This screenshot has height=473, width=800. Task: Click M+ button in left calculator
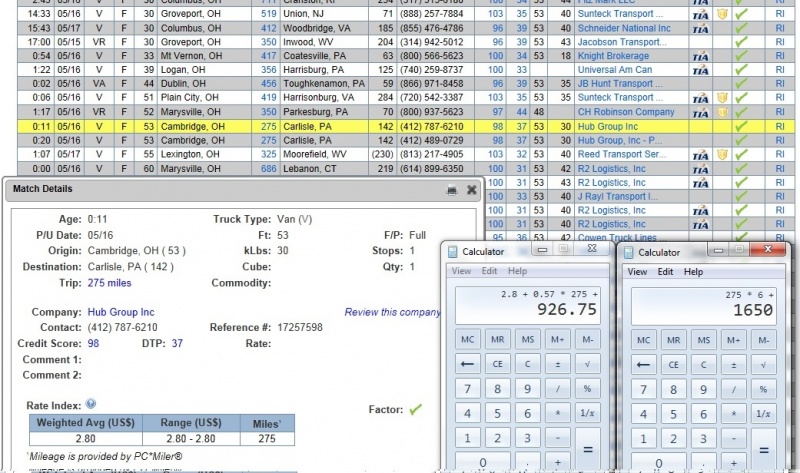(557, 339)
